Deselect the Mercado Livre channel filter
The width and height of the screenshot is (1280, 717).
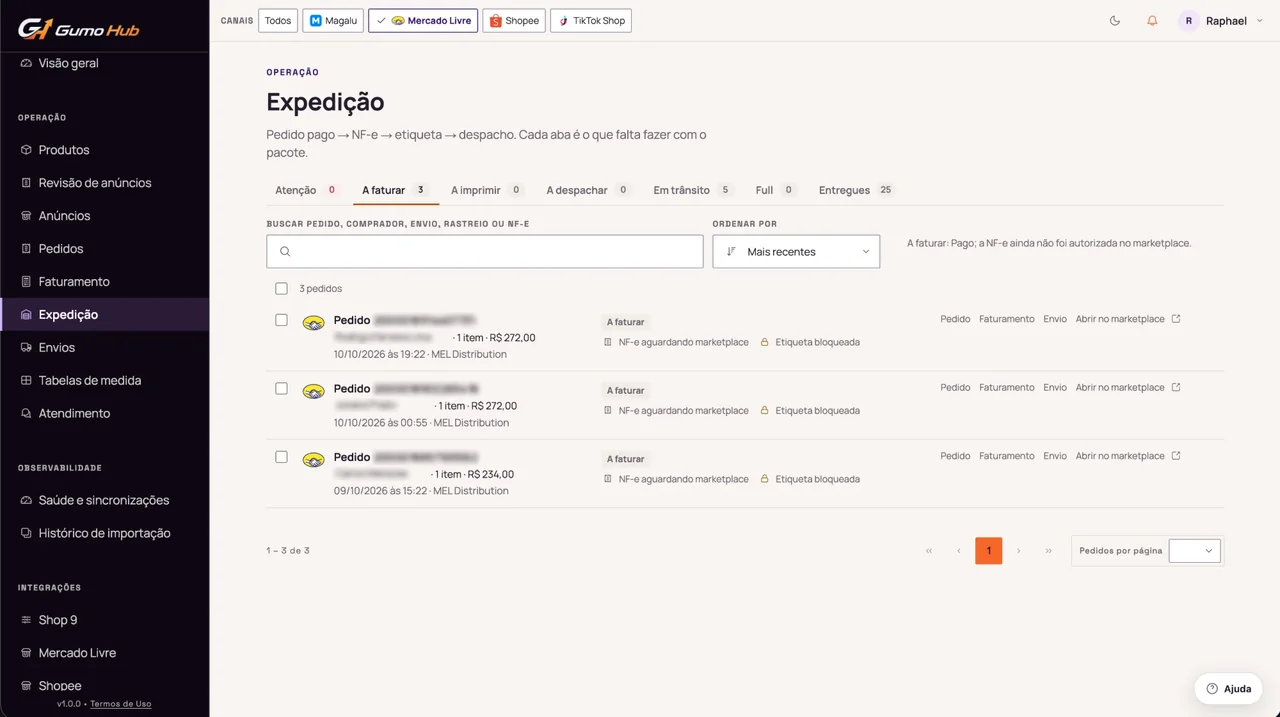[423, 21]
